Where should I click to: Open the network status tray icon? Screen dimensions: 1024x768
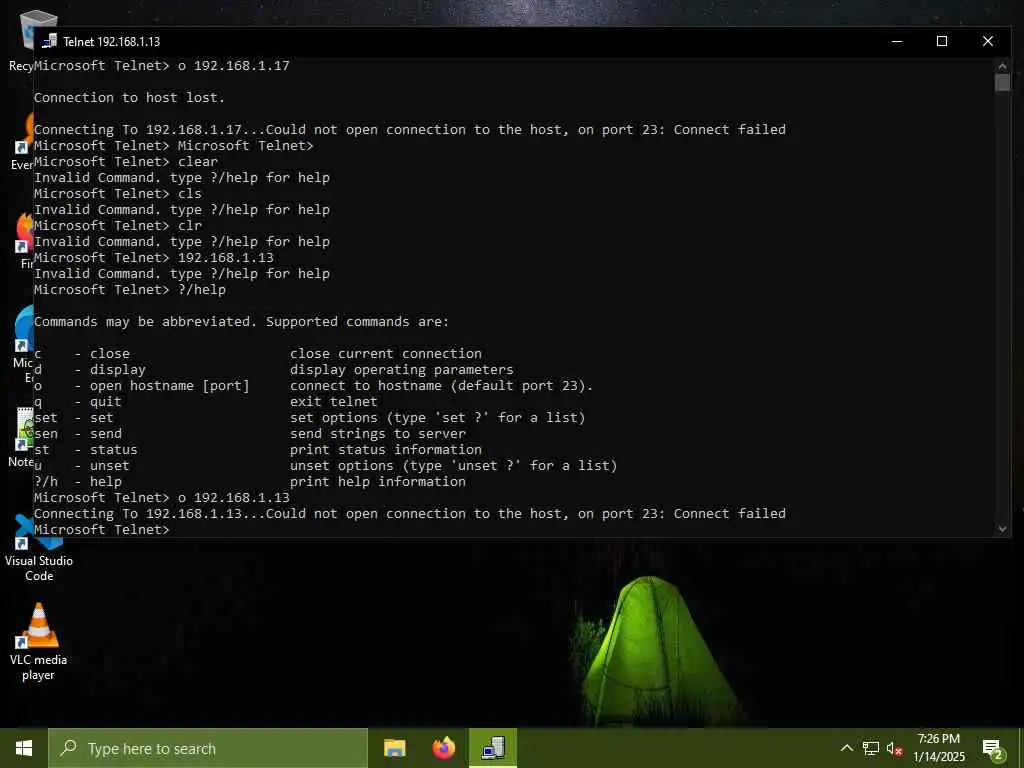point(871,748)
